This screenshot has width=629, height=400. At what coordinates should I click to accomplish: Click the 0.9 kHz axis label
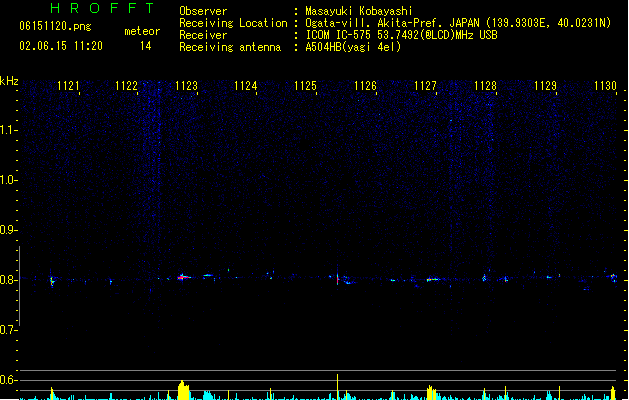click(8, 230)
